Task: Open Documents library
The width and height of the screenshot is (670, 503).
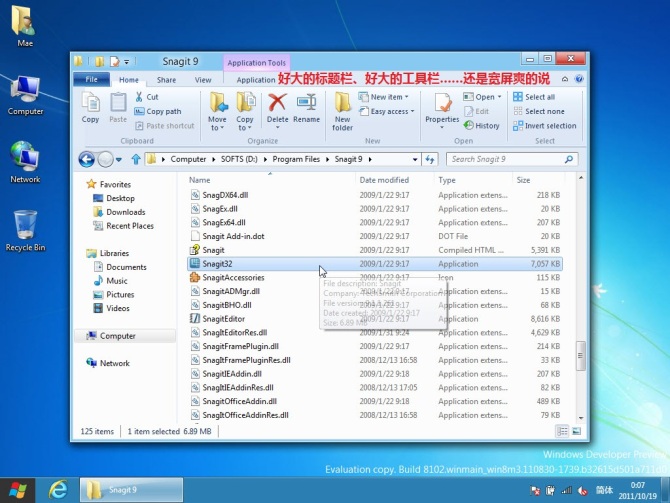Action: tap(120, 267)
